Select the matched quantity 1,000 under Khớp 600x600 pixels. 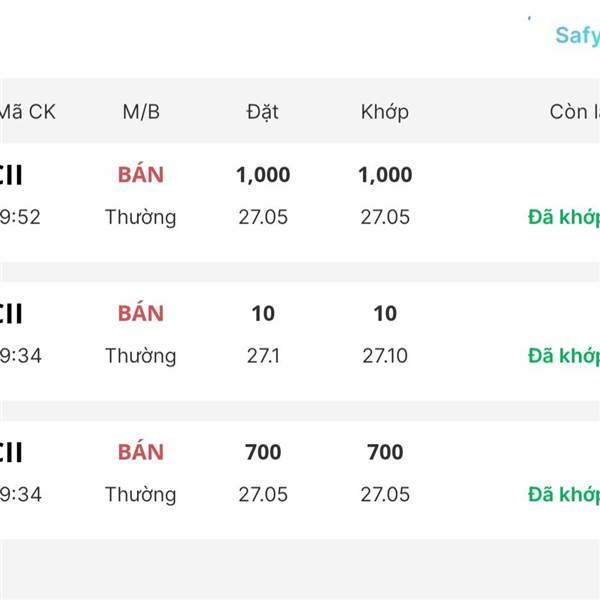(x=385, y=175)
